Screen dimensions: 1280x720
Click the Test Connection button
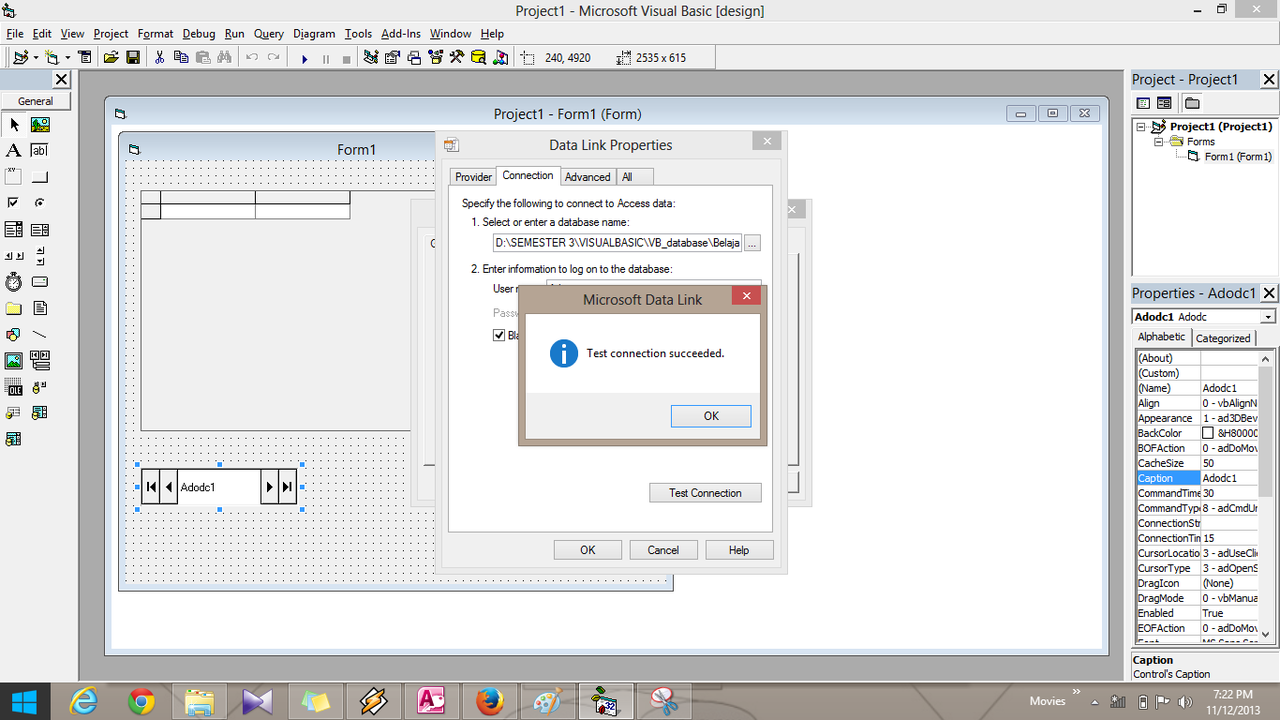coord(705,493)
